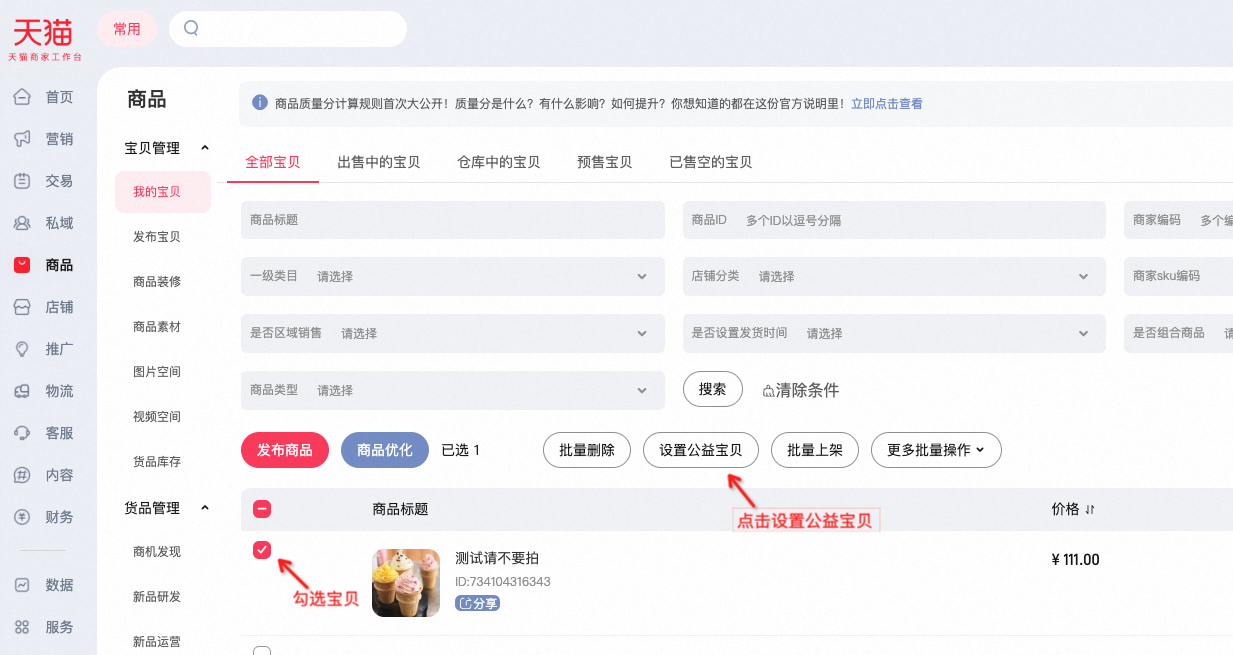Open the 商品类型 dropdown
The image size is (1233, 655).
point(453,390)
